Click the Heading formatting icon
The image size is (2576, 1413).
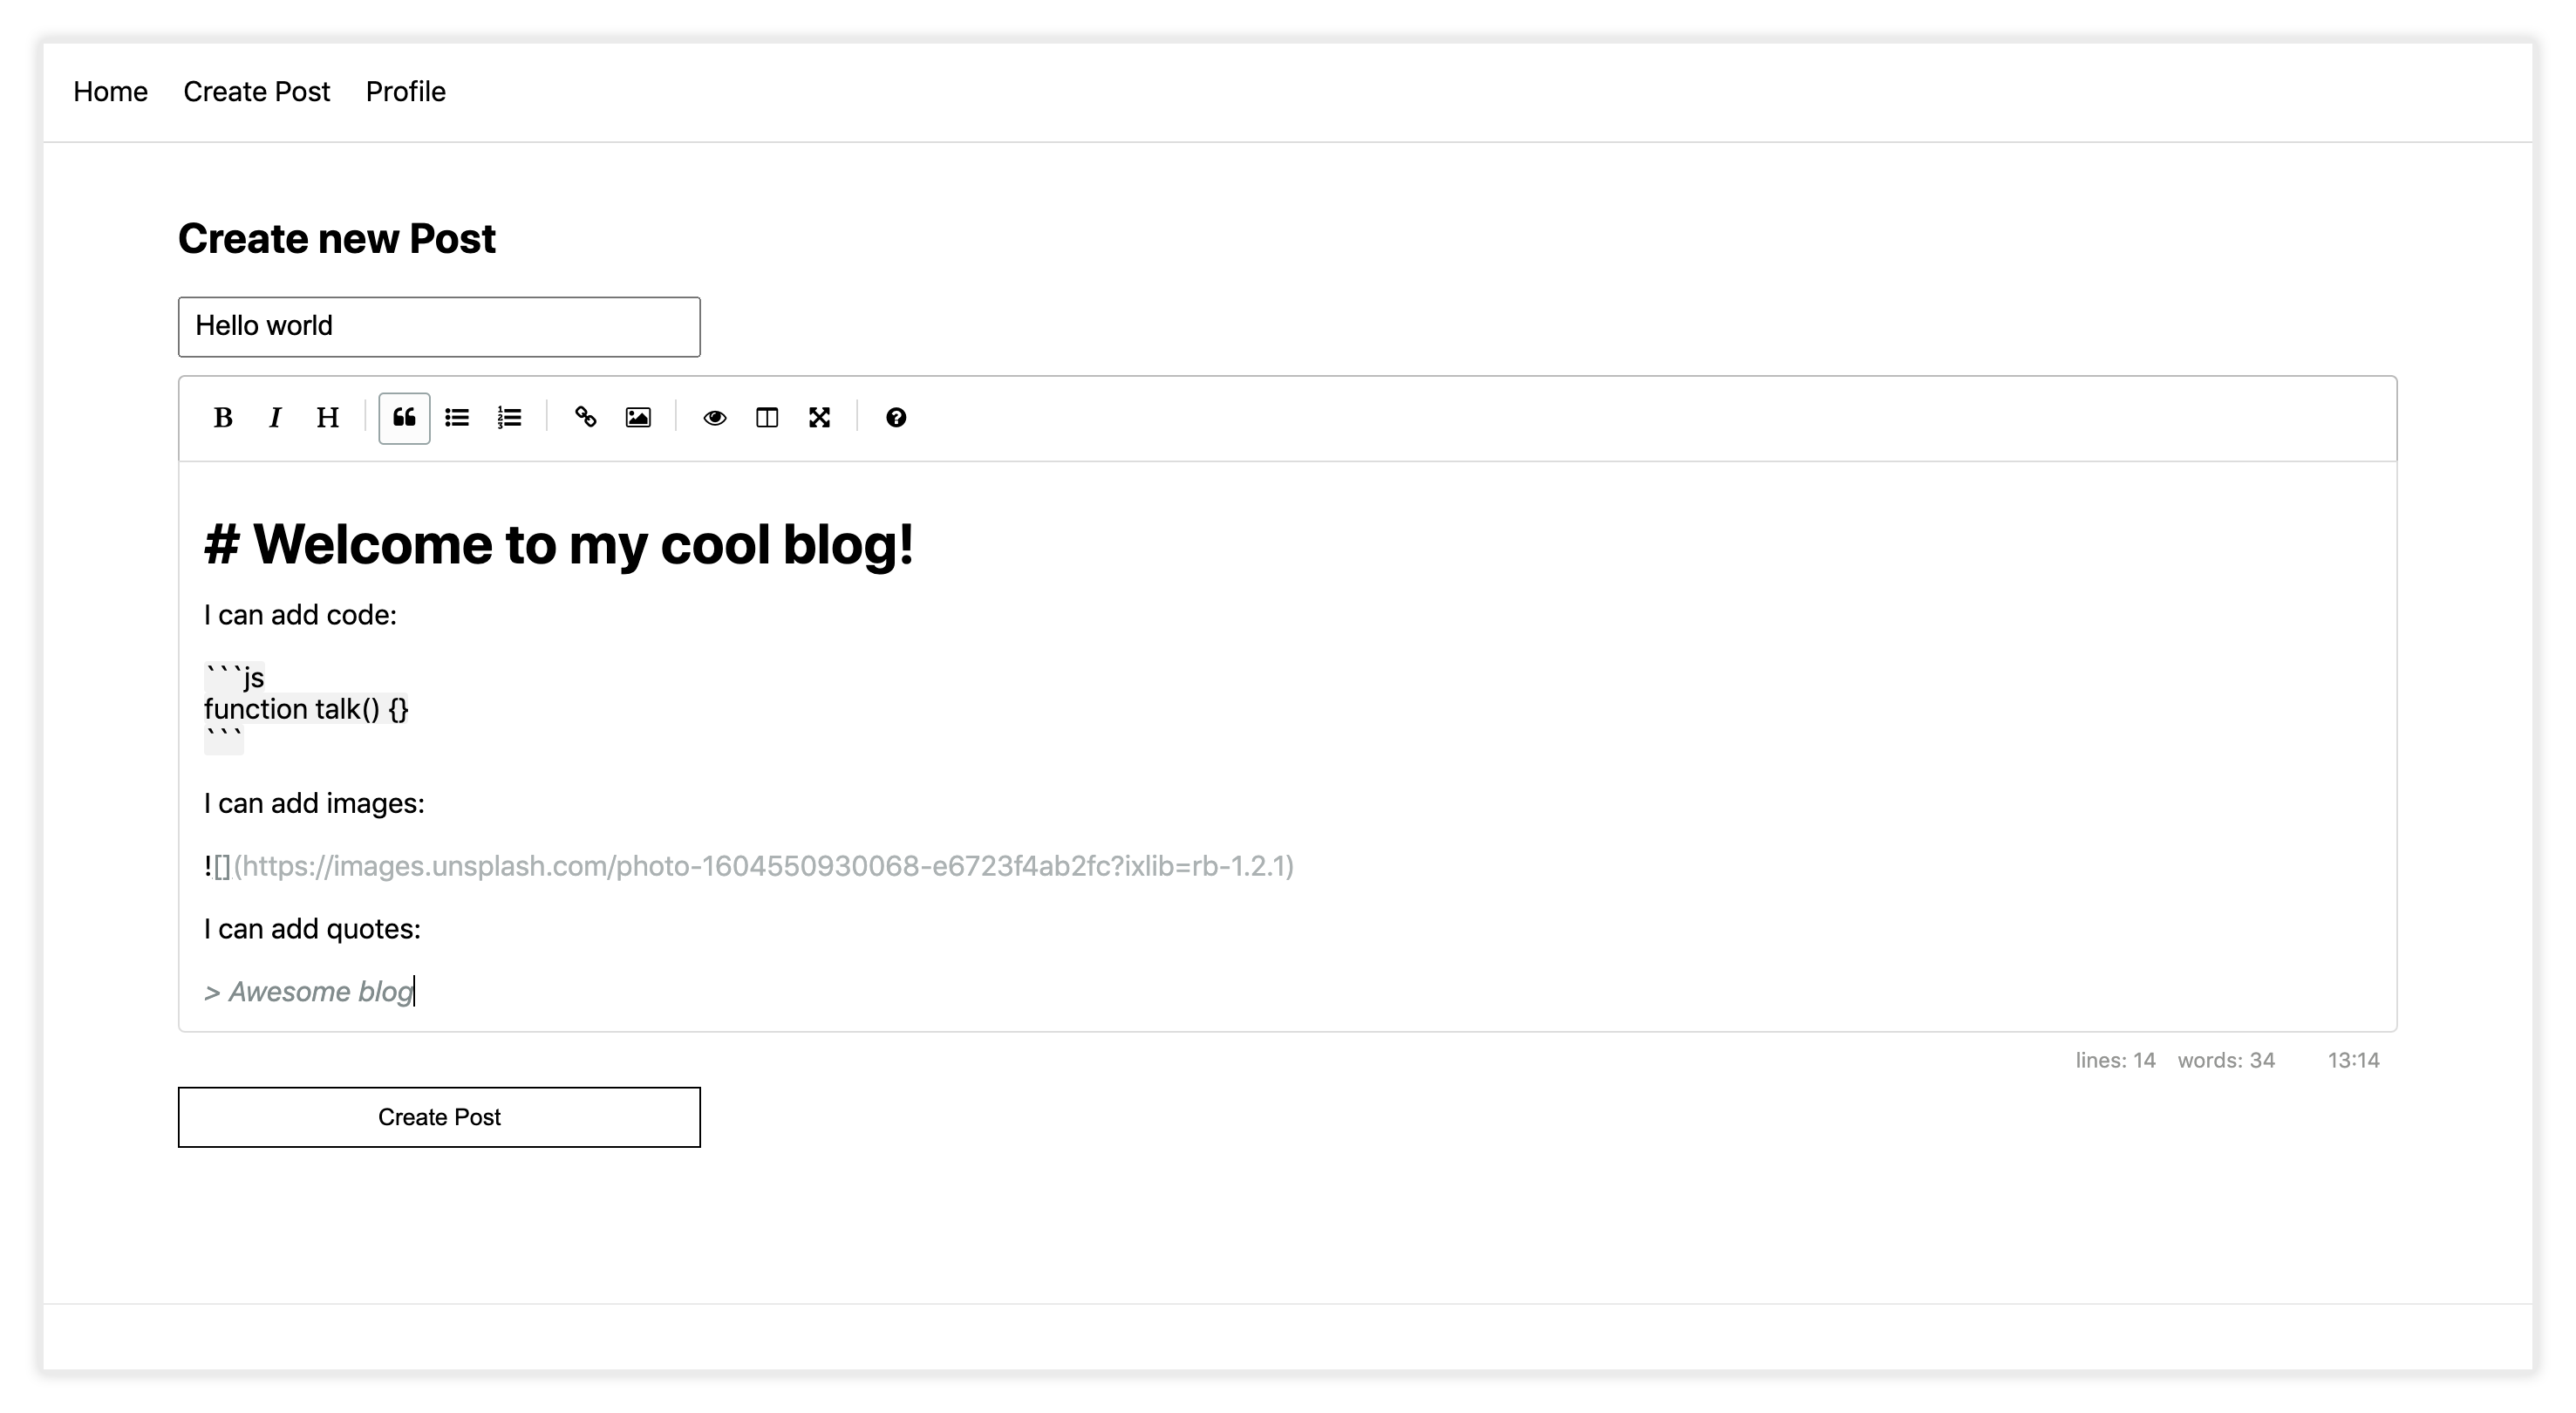329,418
